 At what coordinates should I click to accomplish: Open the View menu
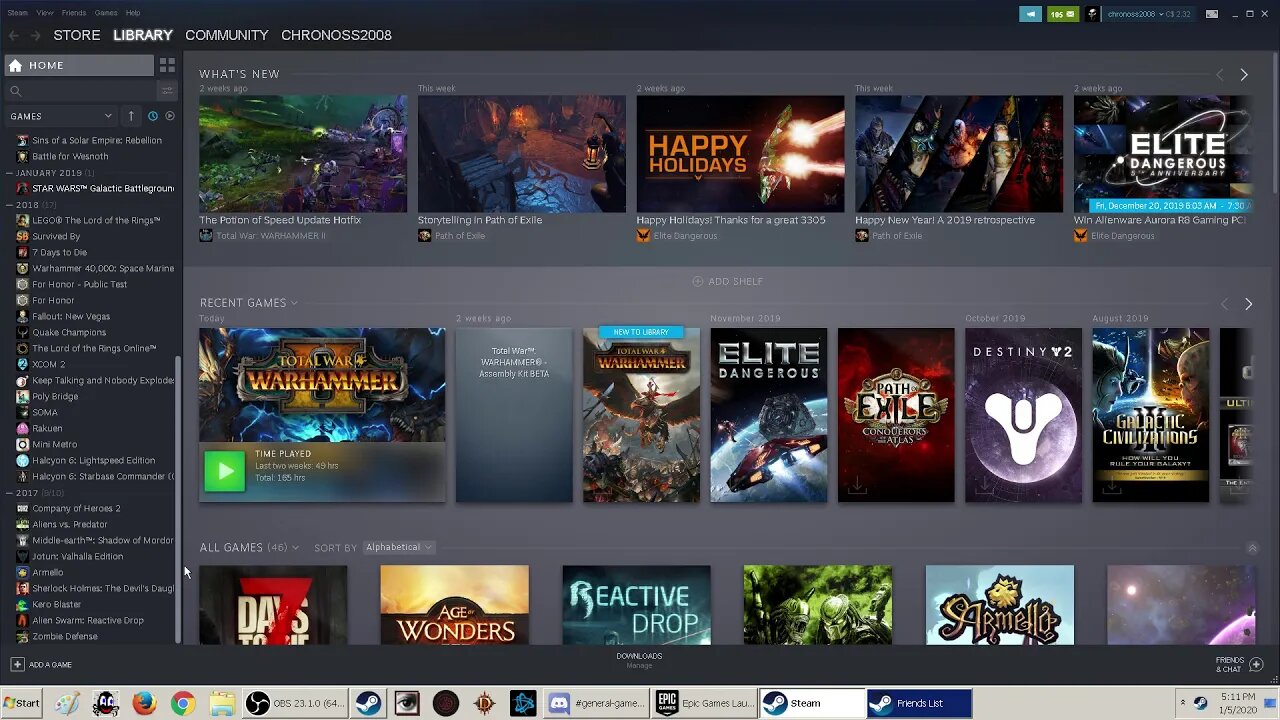coord(45,13)
